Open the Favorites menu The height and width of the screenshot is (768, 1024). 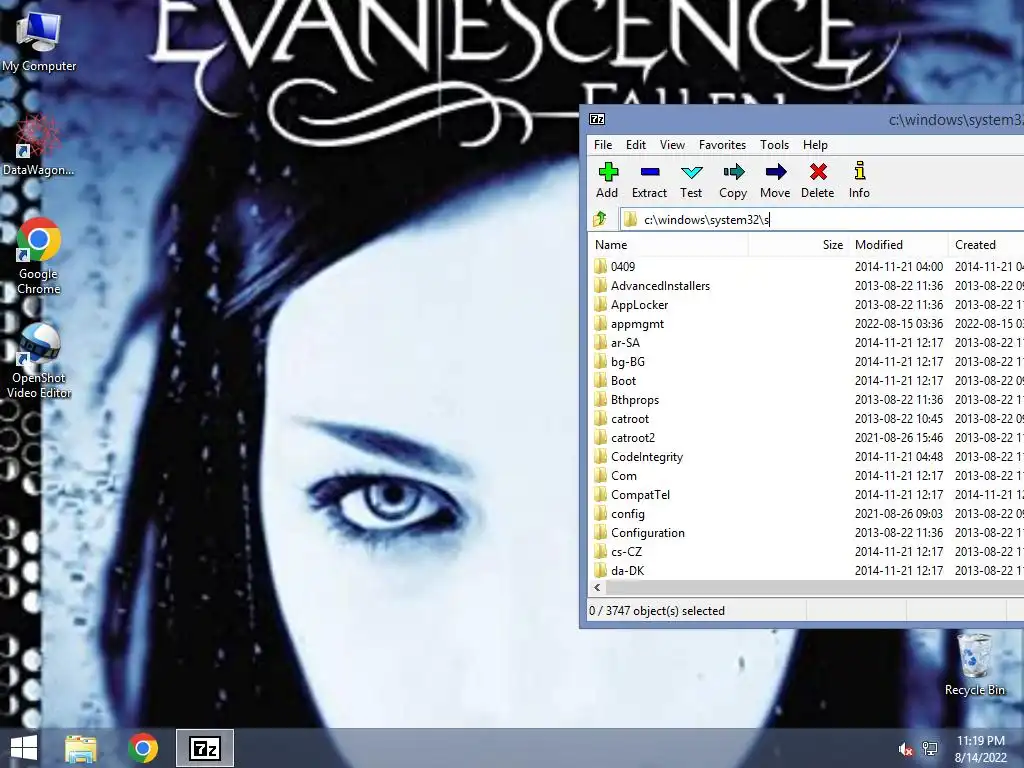tap(722, 145)
